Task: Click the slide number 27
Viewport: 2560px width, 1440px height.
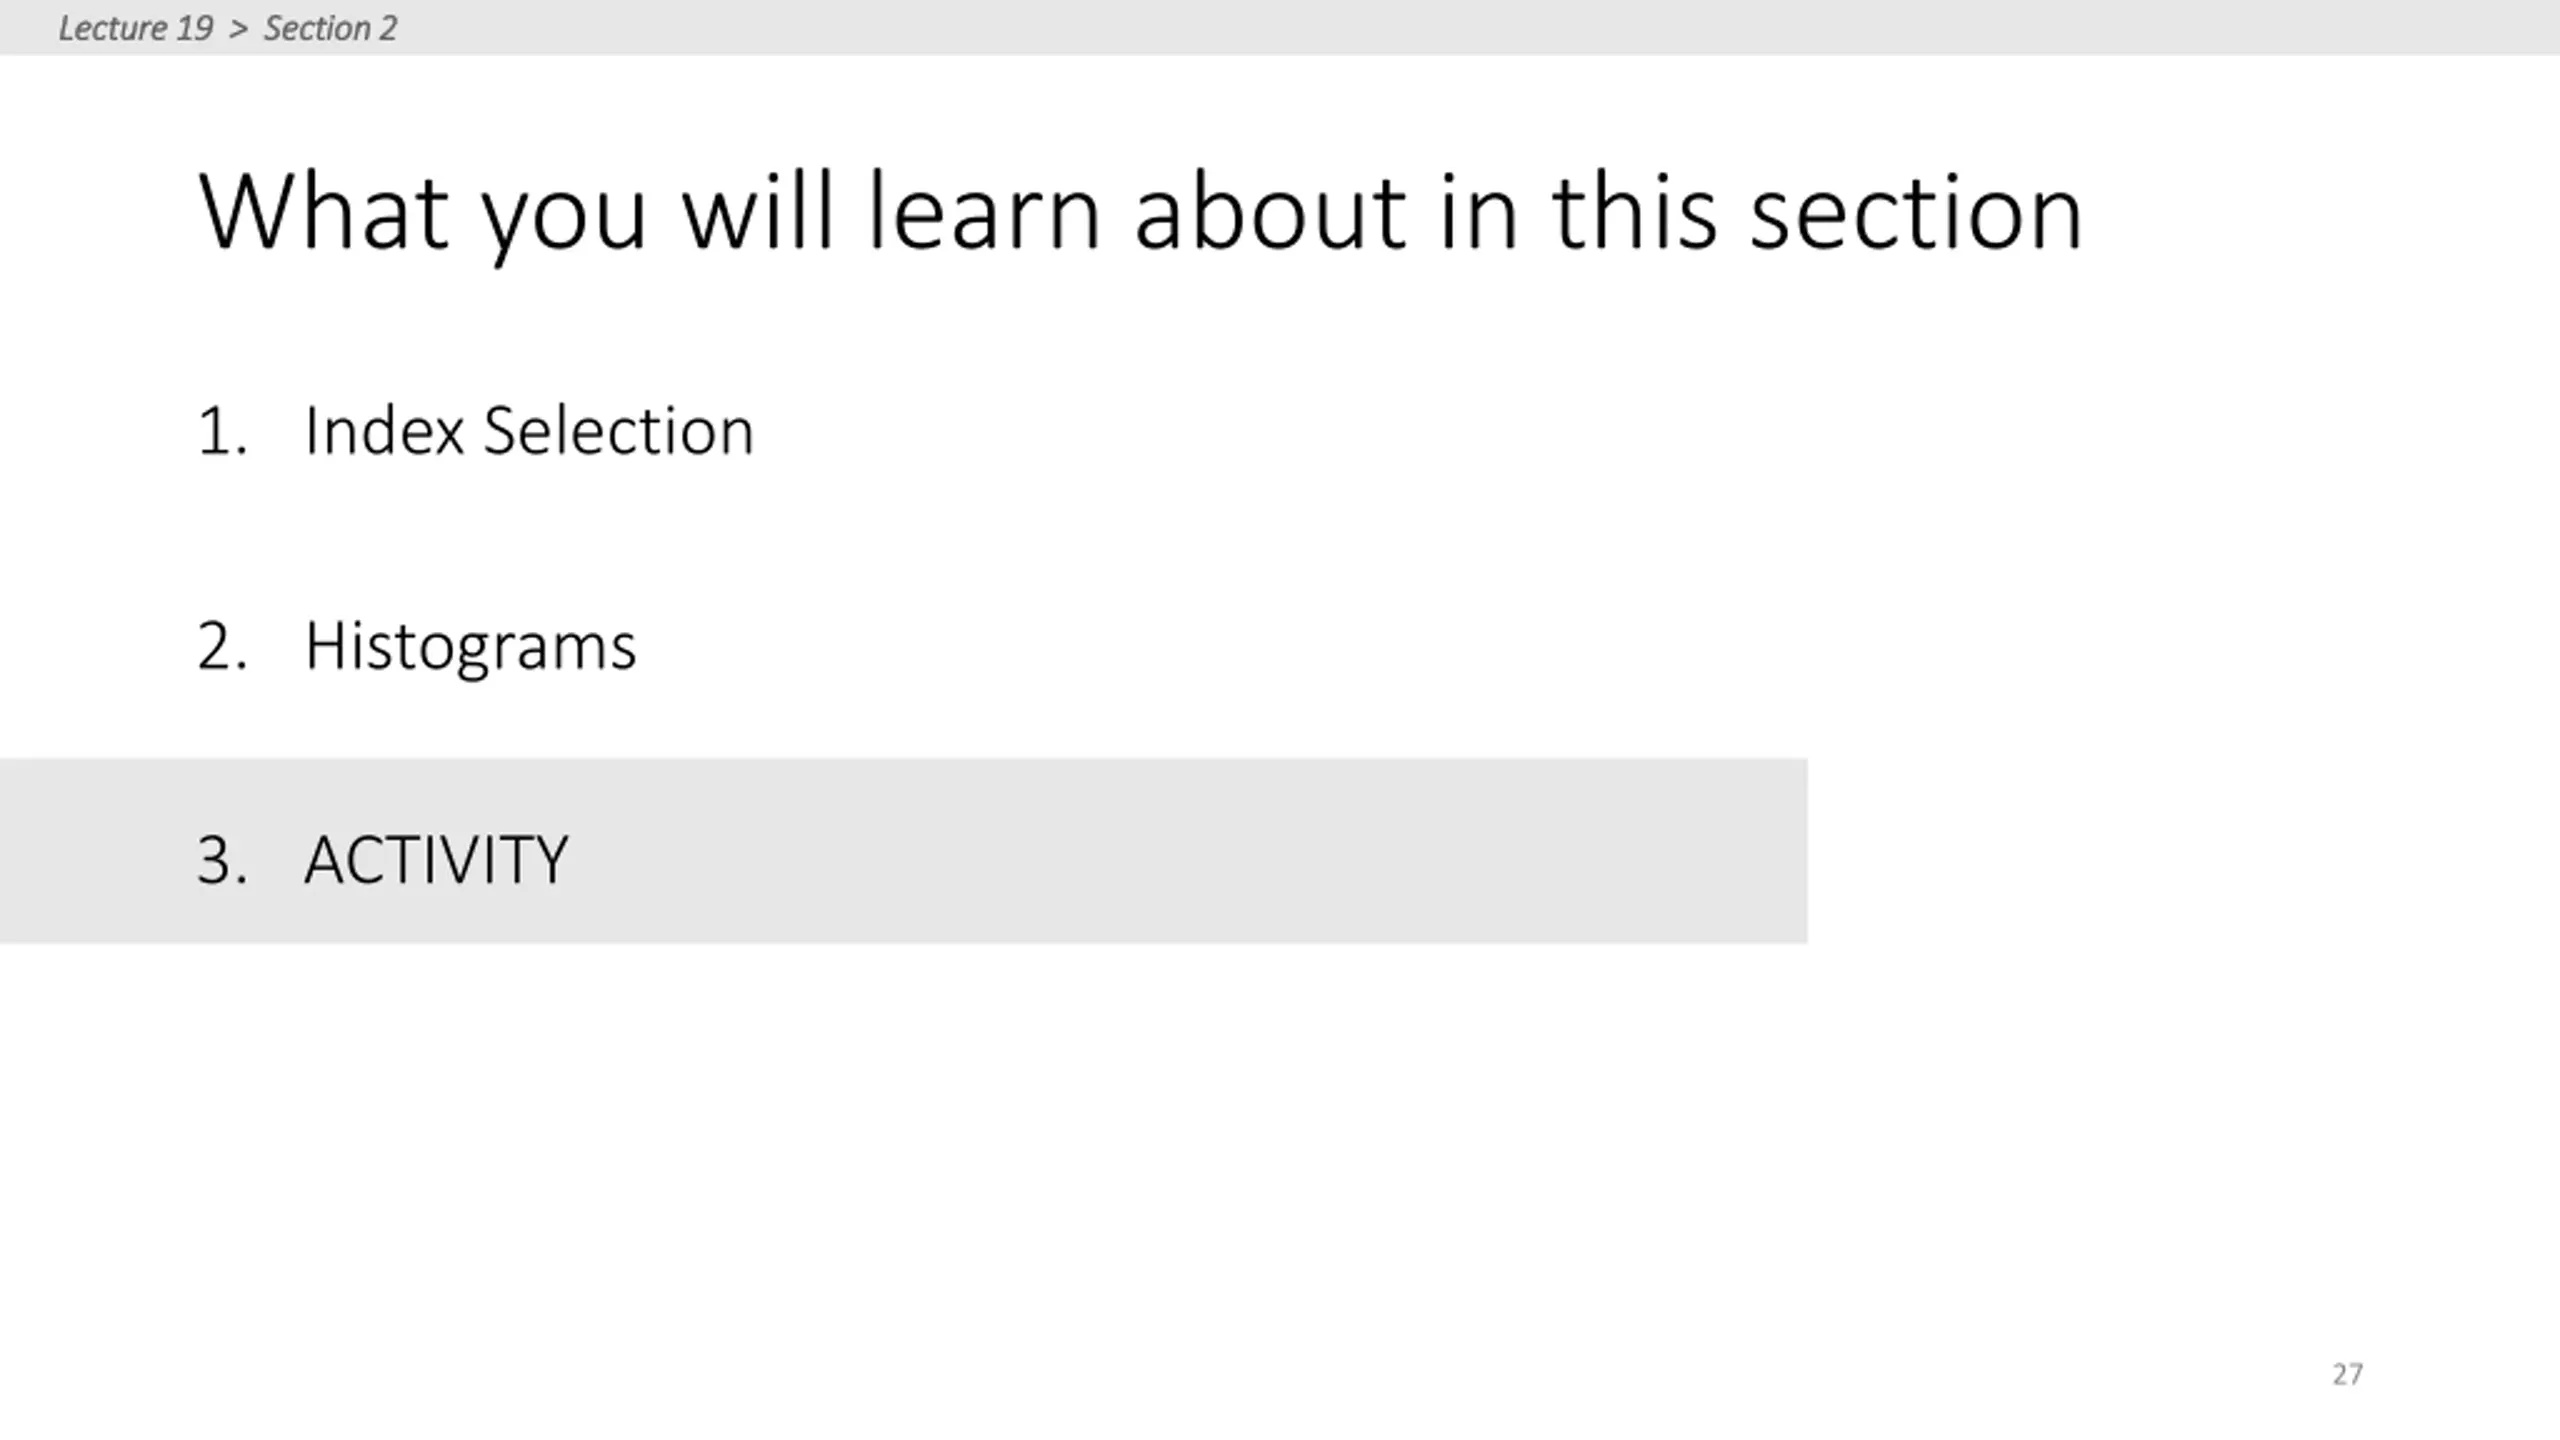Action: [x=2347, y=1374]
